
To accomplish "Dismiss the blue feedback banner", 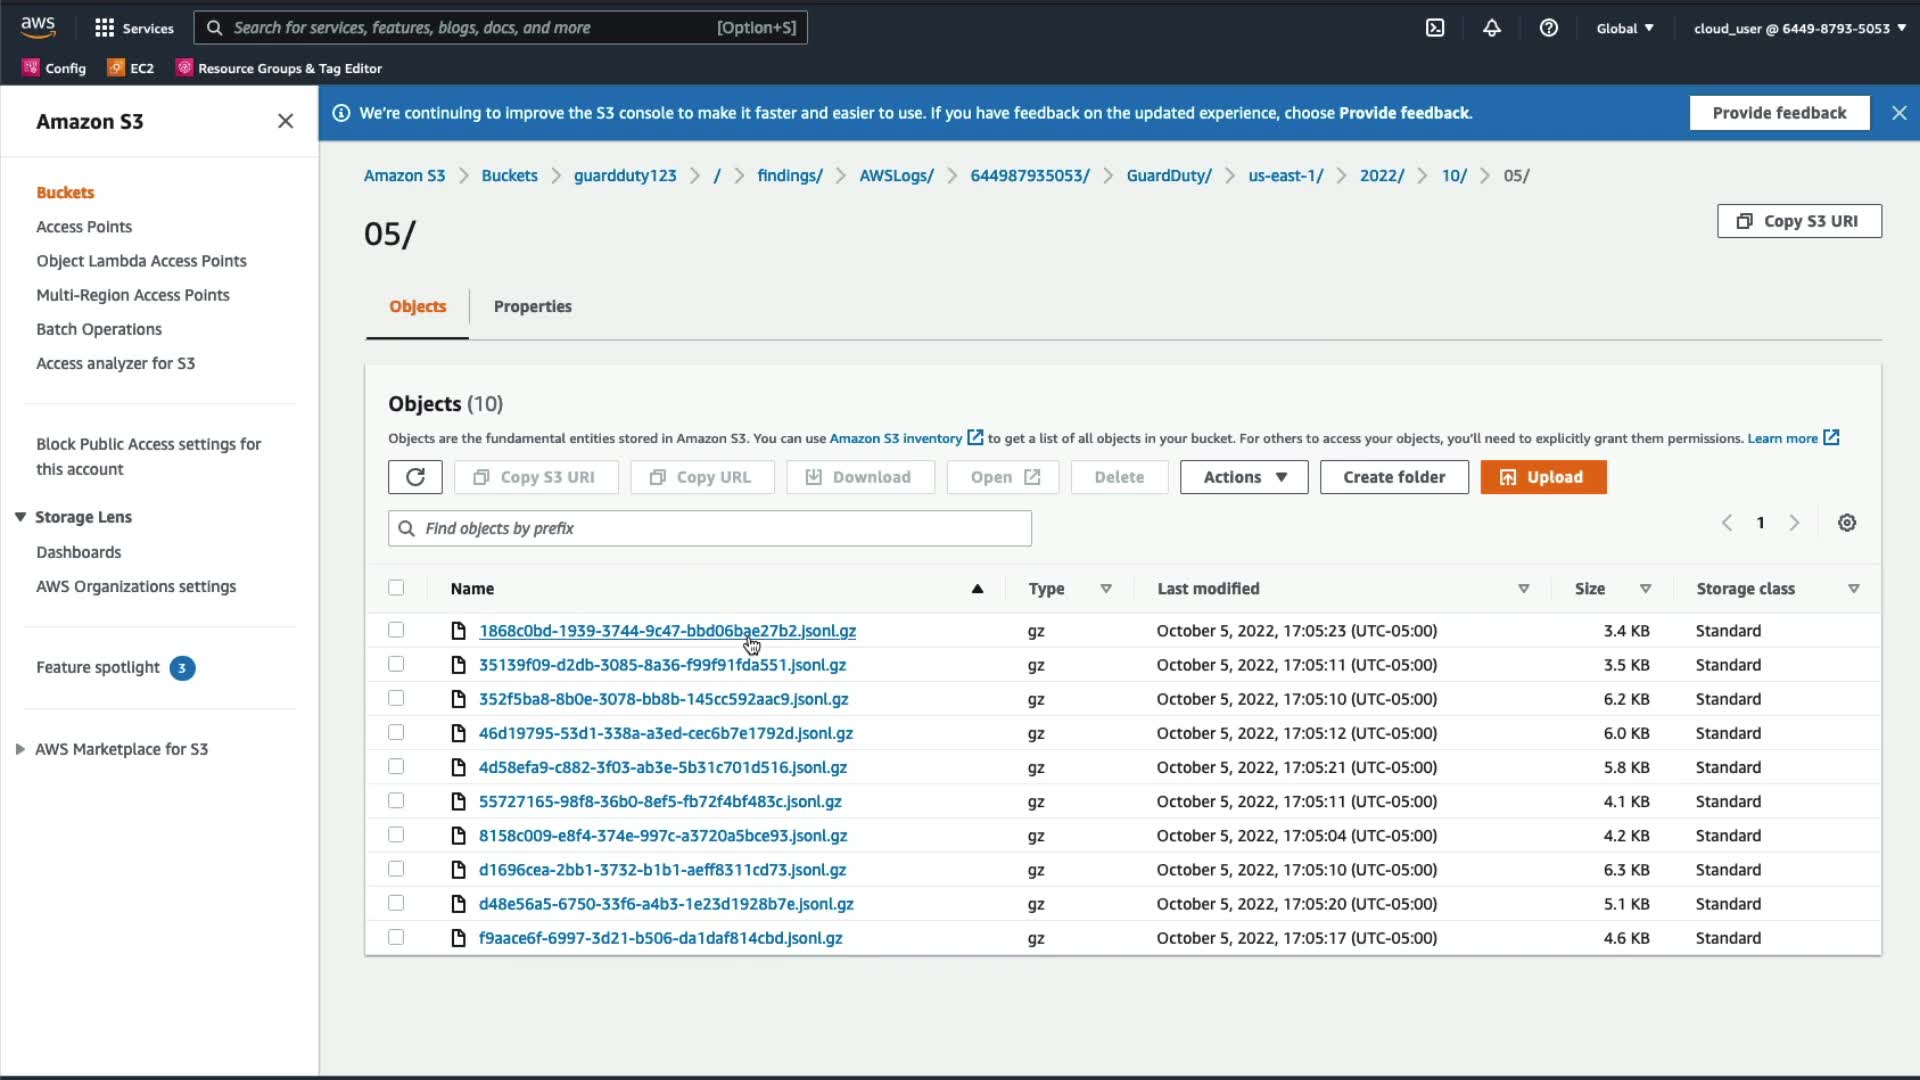I will pyautogui.click(x=1898, y=113).
